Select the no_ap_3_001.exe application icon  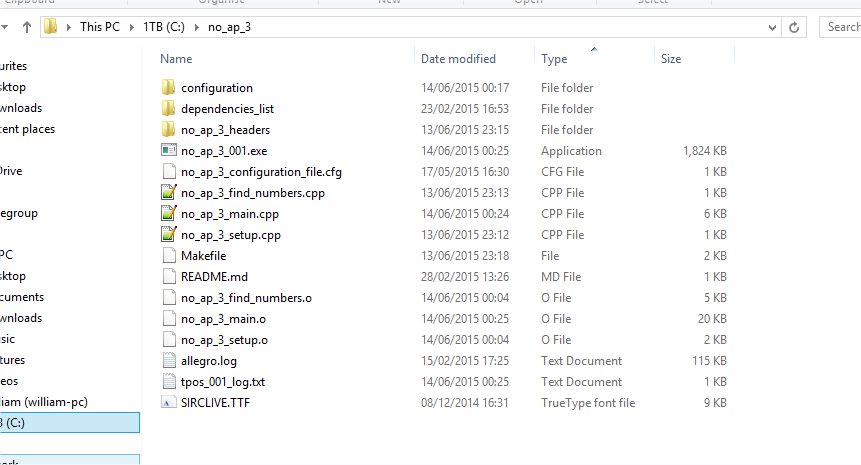coord(168,151)
